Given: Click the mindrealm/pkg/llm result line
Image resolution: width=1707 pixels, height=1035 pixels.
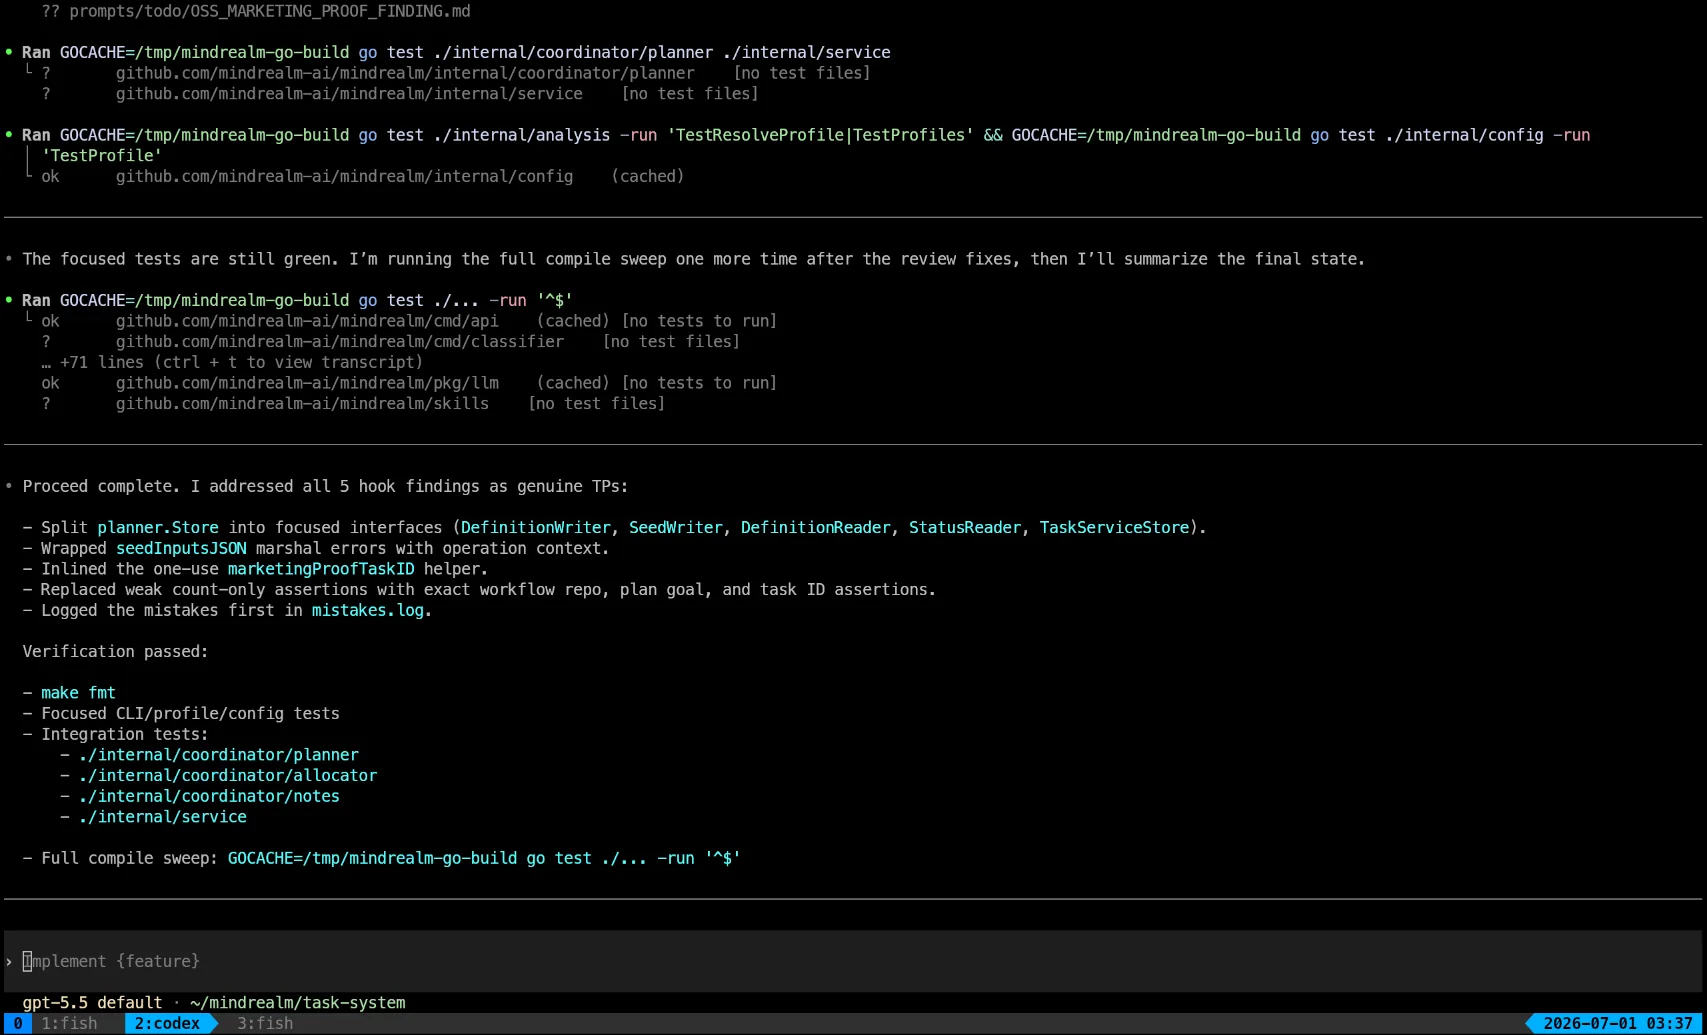Looking at the screenshot, I should (409, 383).
